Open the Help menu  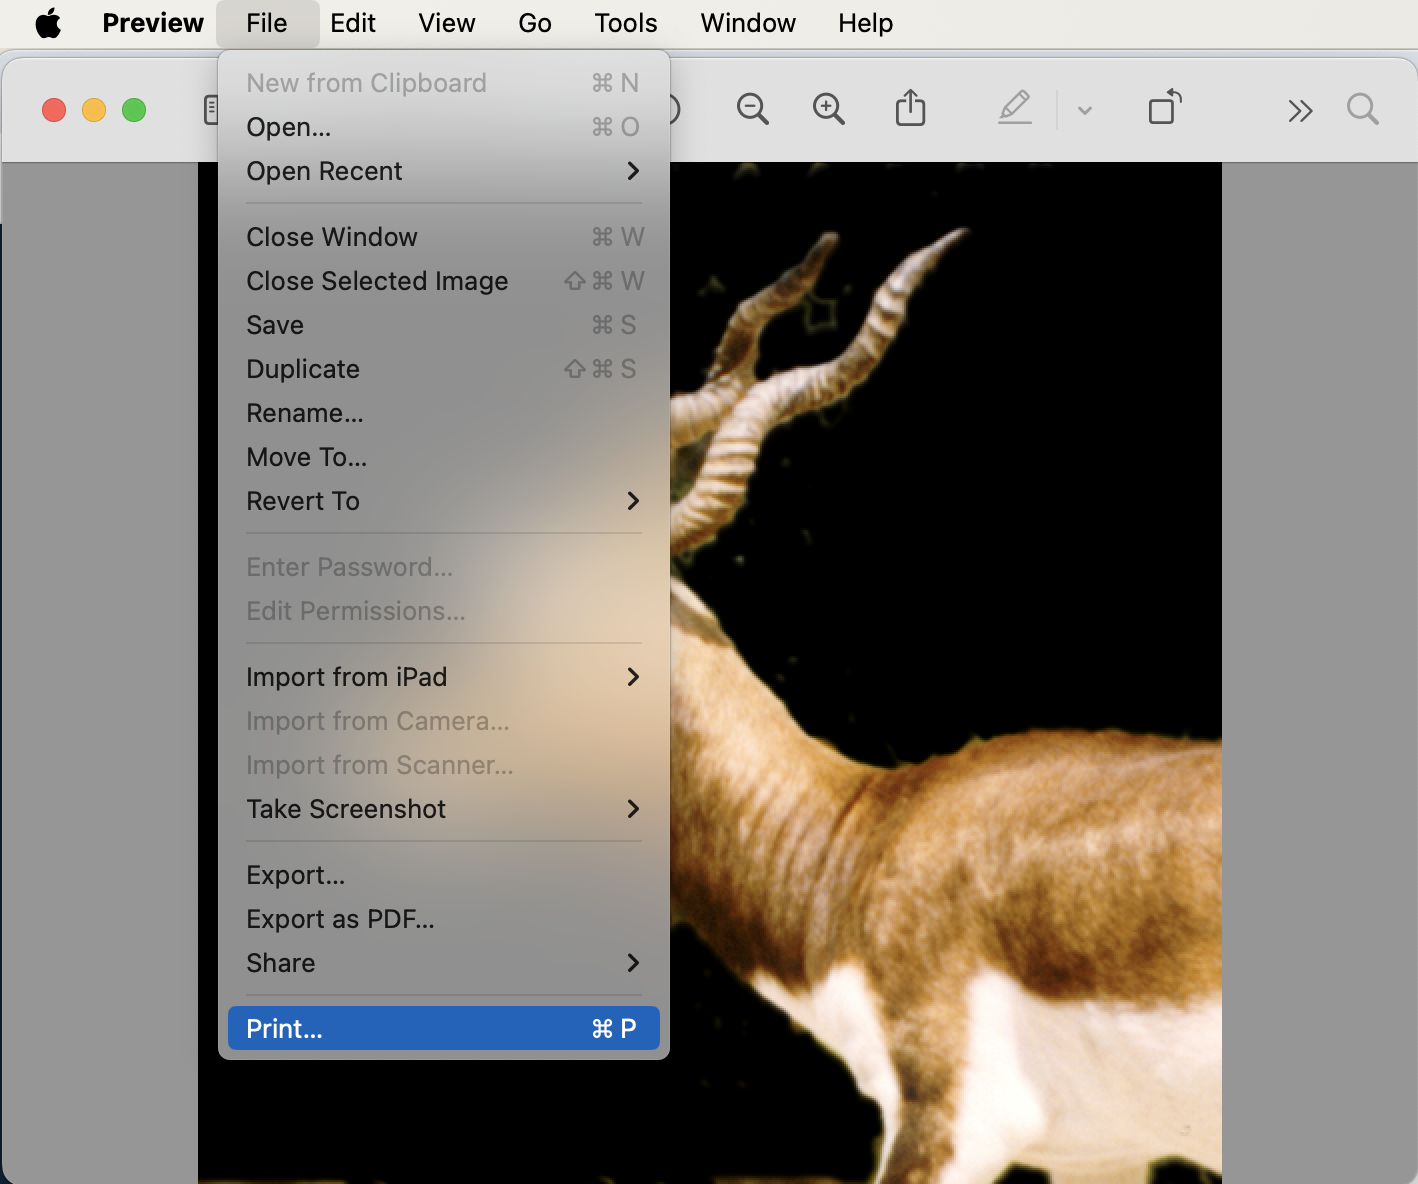coord(864,22)
